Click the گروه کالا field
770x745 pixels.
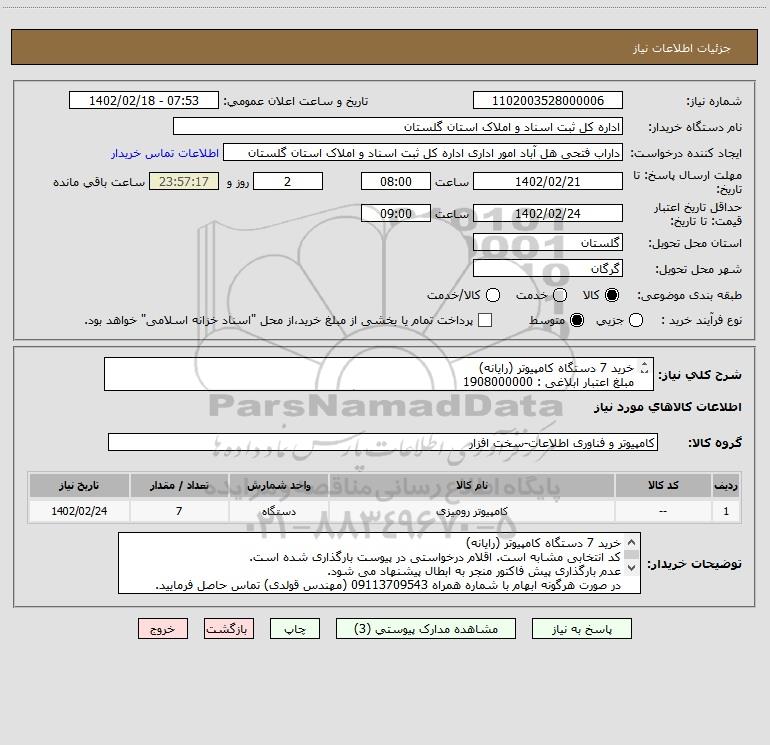coord(383,442)
